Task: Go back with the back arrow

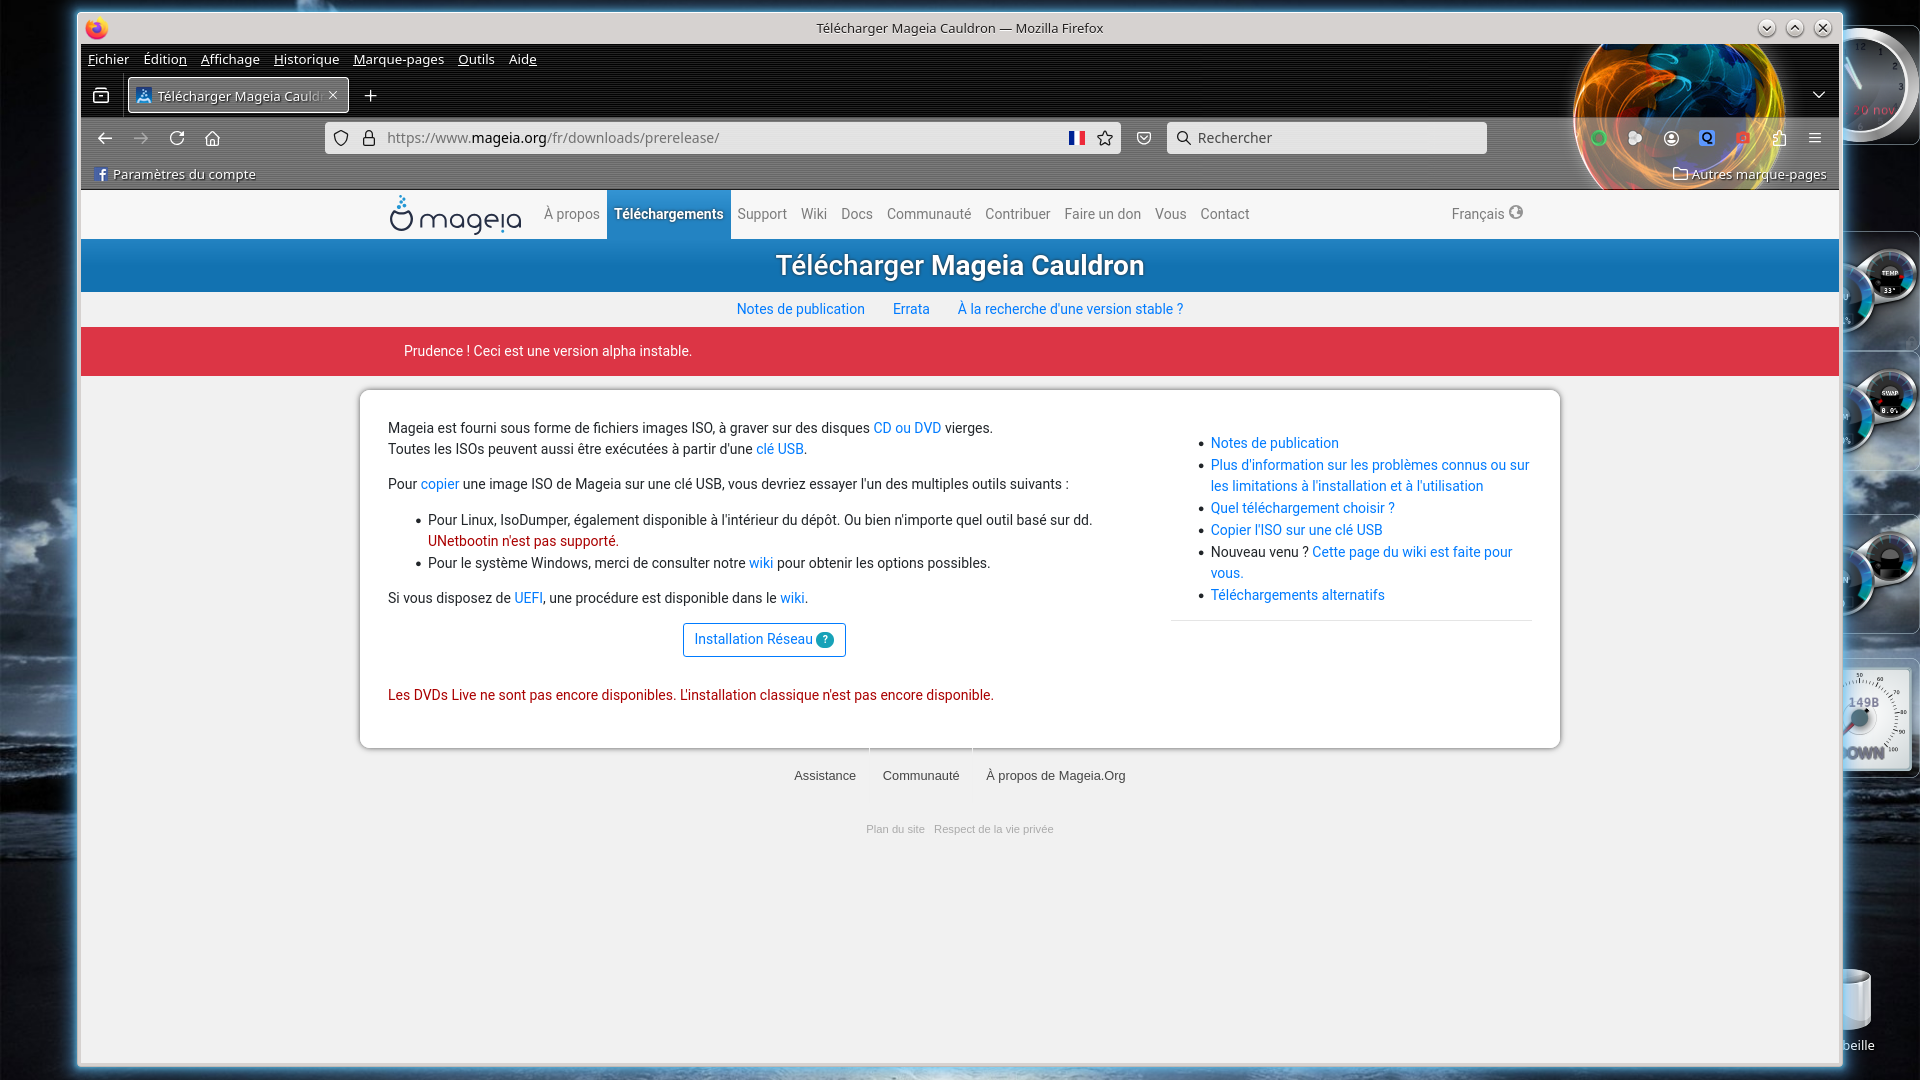Action: point(105,138)
